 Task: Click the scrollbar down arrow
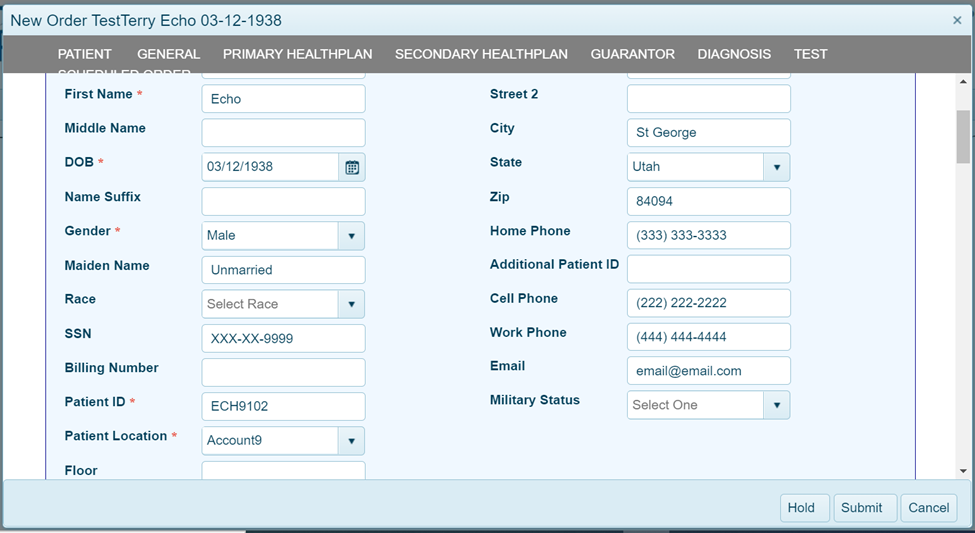point(963,470)
